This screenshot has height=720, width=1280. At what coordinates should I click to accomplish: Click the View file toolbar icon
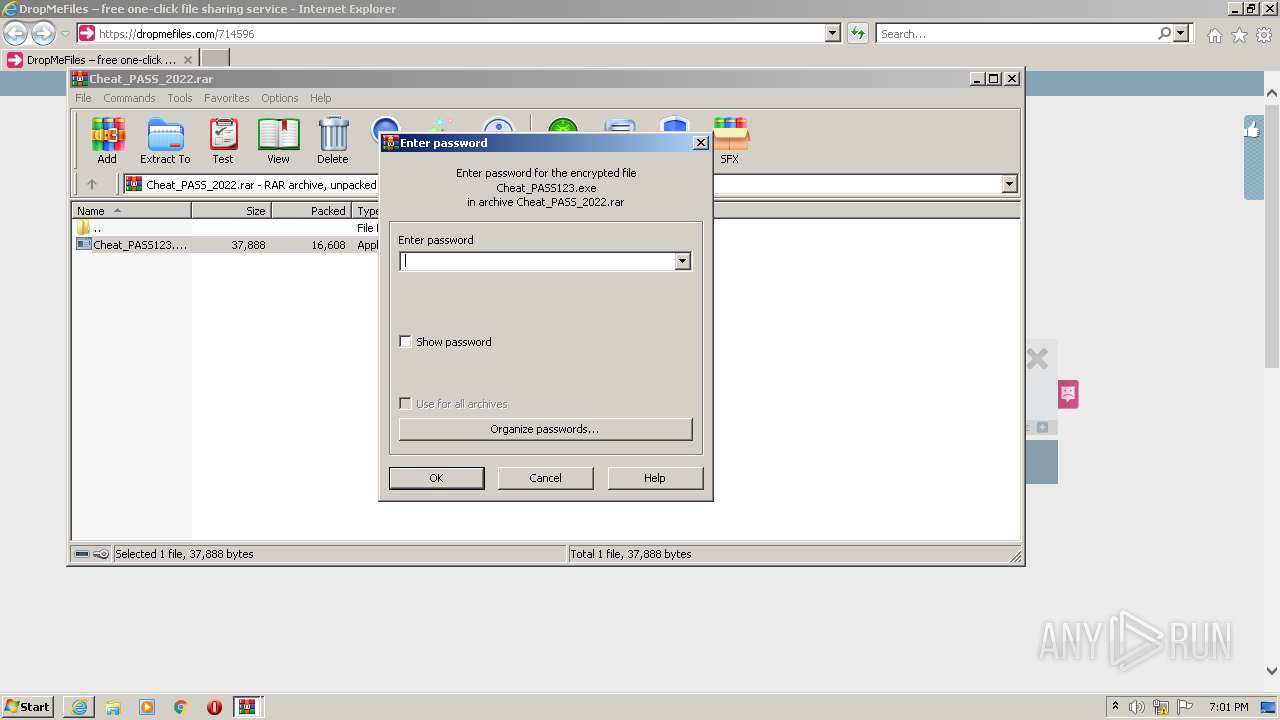(x=278, y=141)
